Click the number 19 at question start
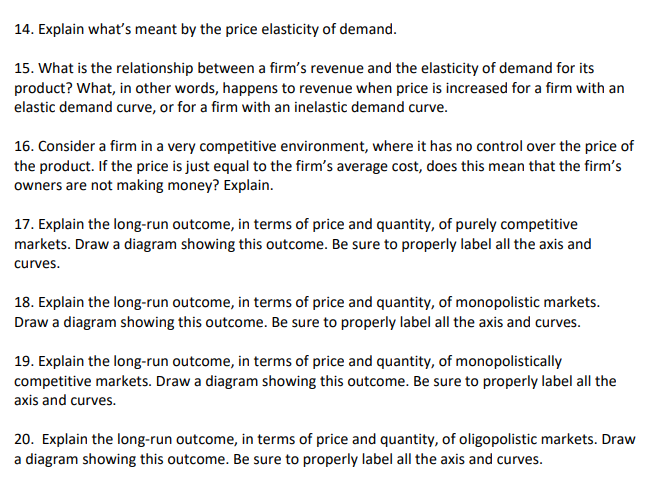Screen dimensions: 663x497 coord(23,361)
